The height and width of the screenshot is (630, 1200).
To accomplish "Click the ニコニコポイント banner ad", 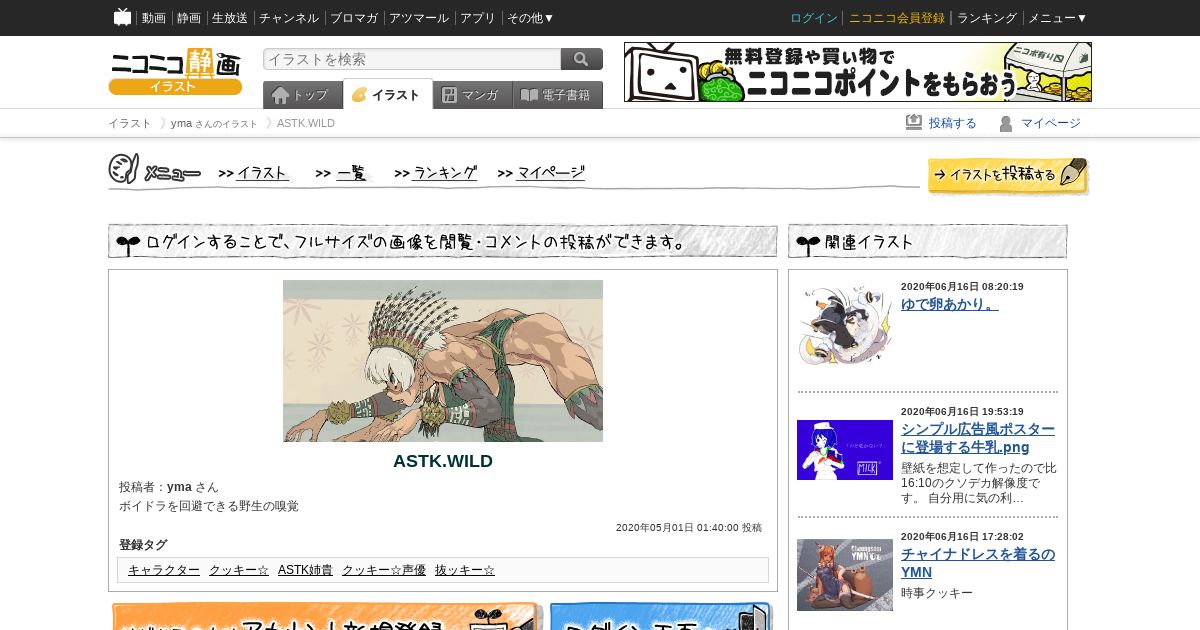I will click(858, 72).
